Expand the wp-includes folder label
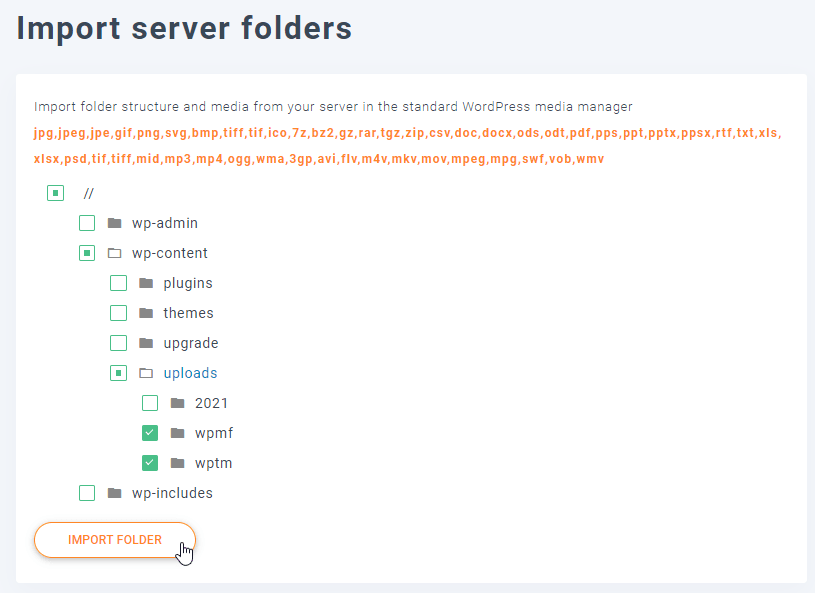Screen dimensions: 815x593 point(172,493)
